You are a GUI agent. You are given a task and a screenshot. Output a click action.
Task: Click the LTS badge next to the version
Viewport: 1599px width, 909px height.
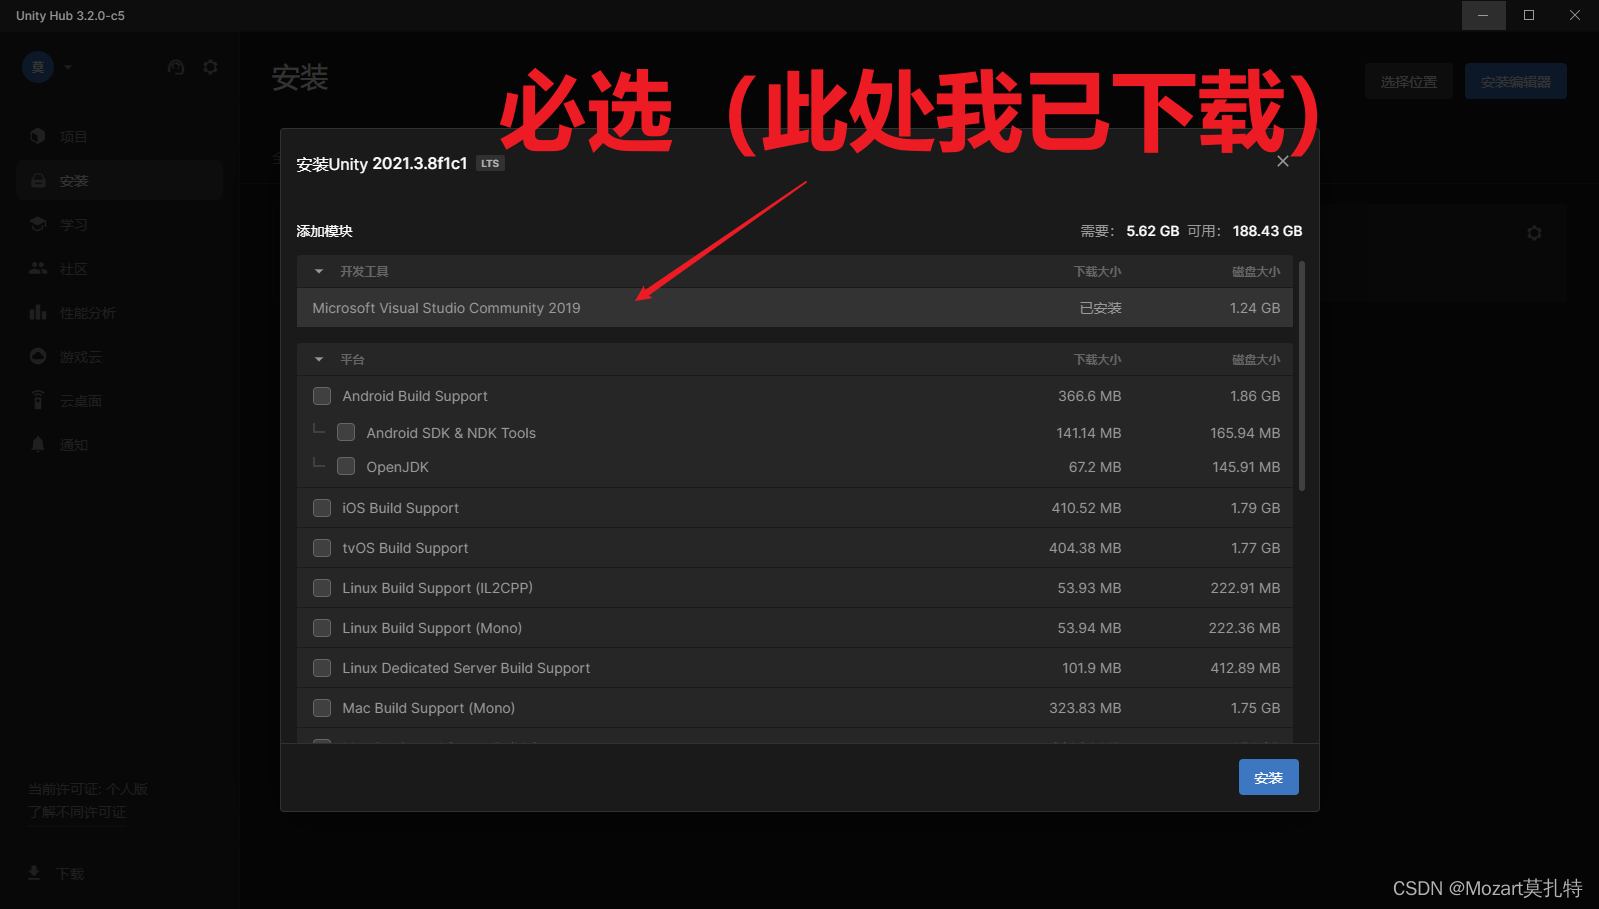click(490, 163)
